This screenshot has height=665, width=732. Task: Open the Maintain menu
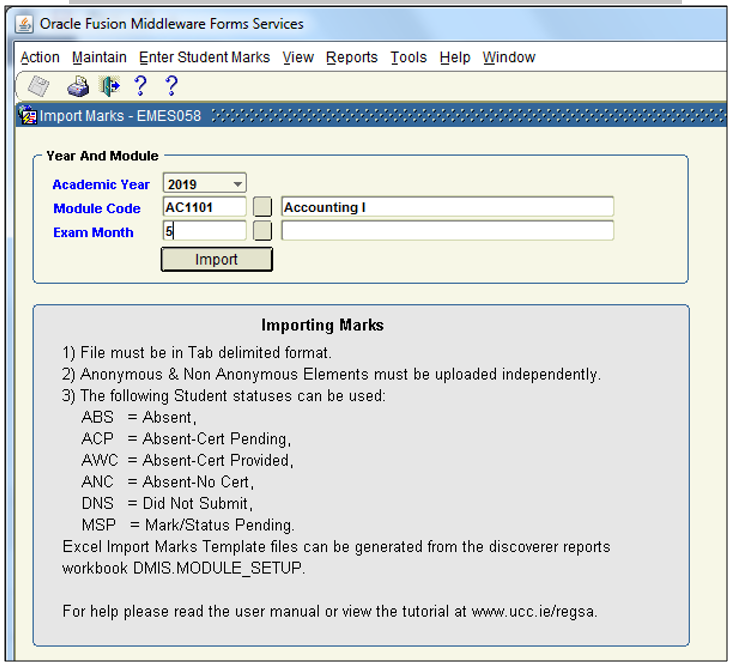99,58
